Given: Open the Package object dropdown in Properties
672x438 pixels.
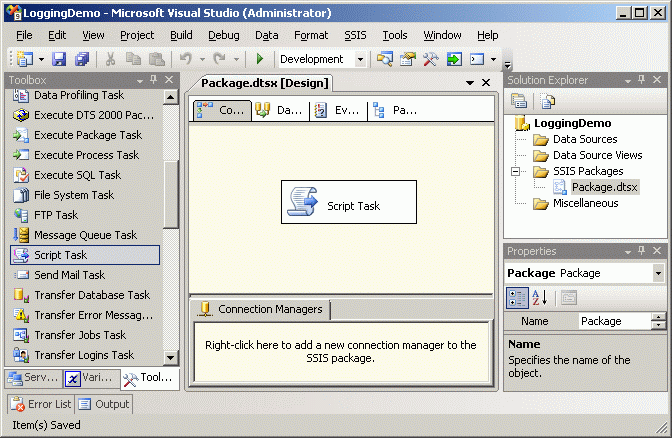Looking at the screenshot, I should coord(658,273).
